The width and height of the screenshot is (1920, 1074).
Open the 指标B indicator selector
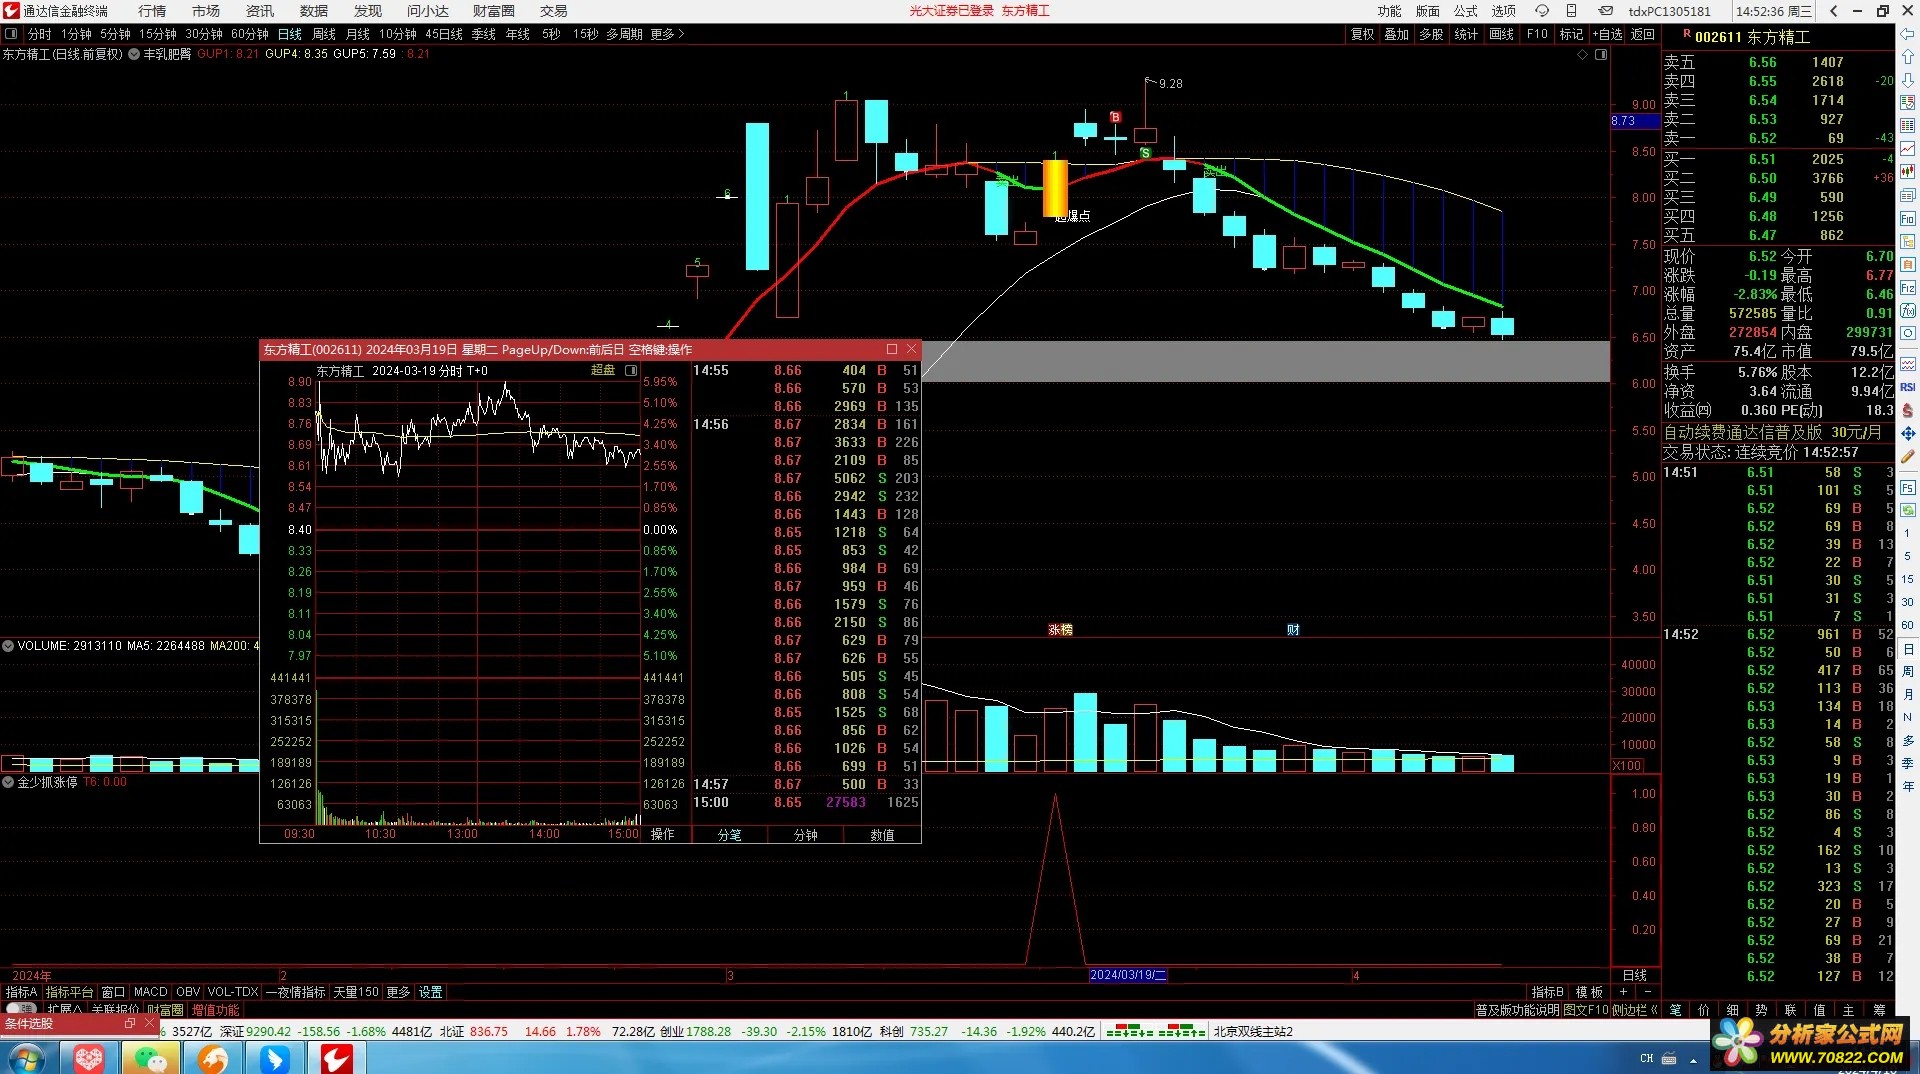click(1547, 992)
